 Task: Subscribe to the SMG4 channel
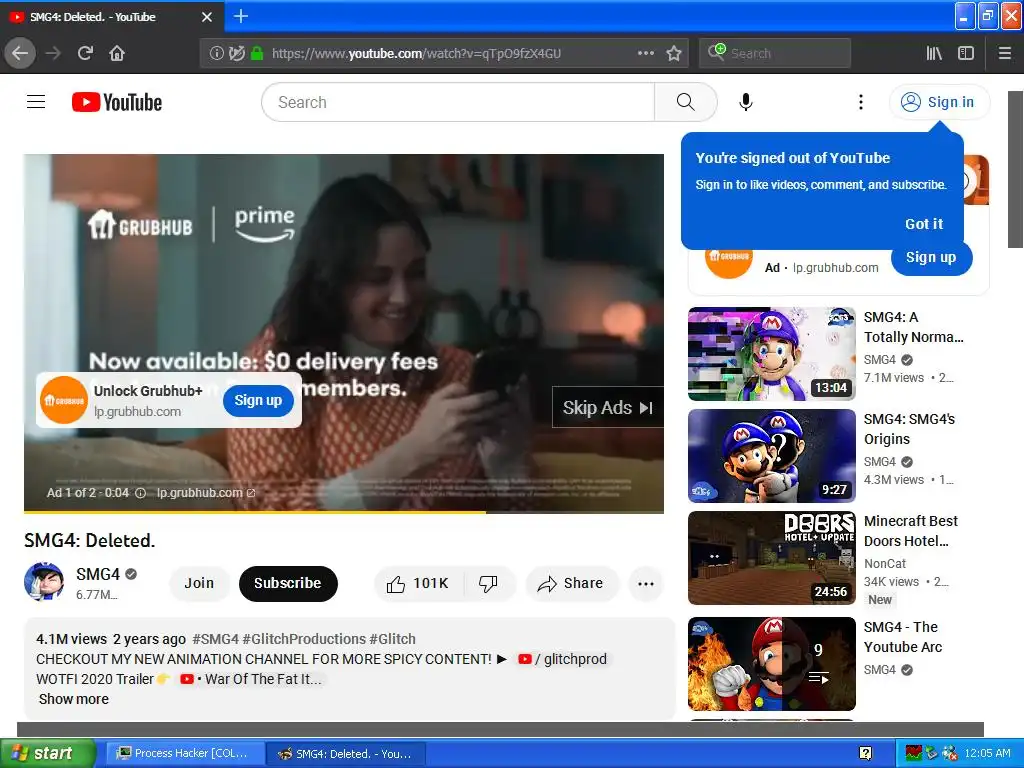pos(288,583)
